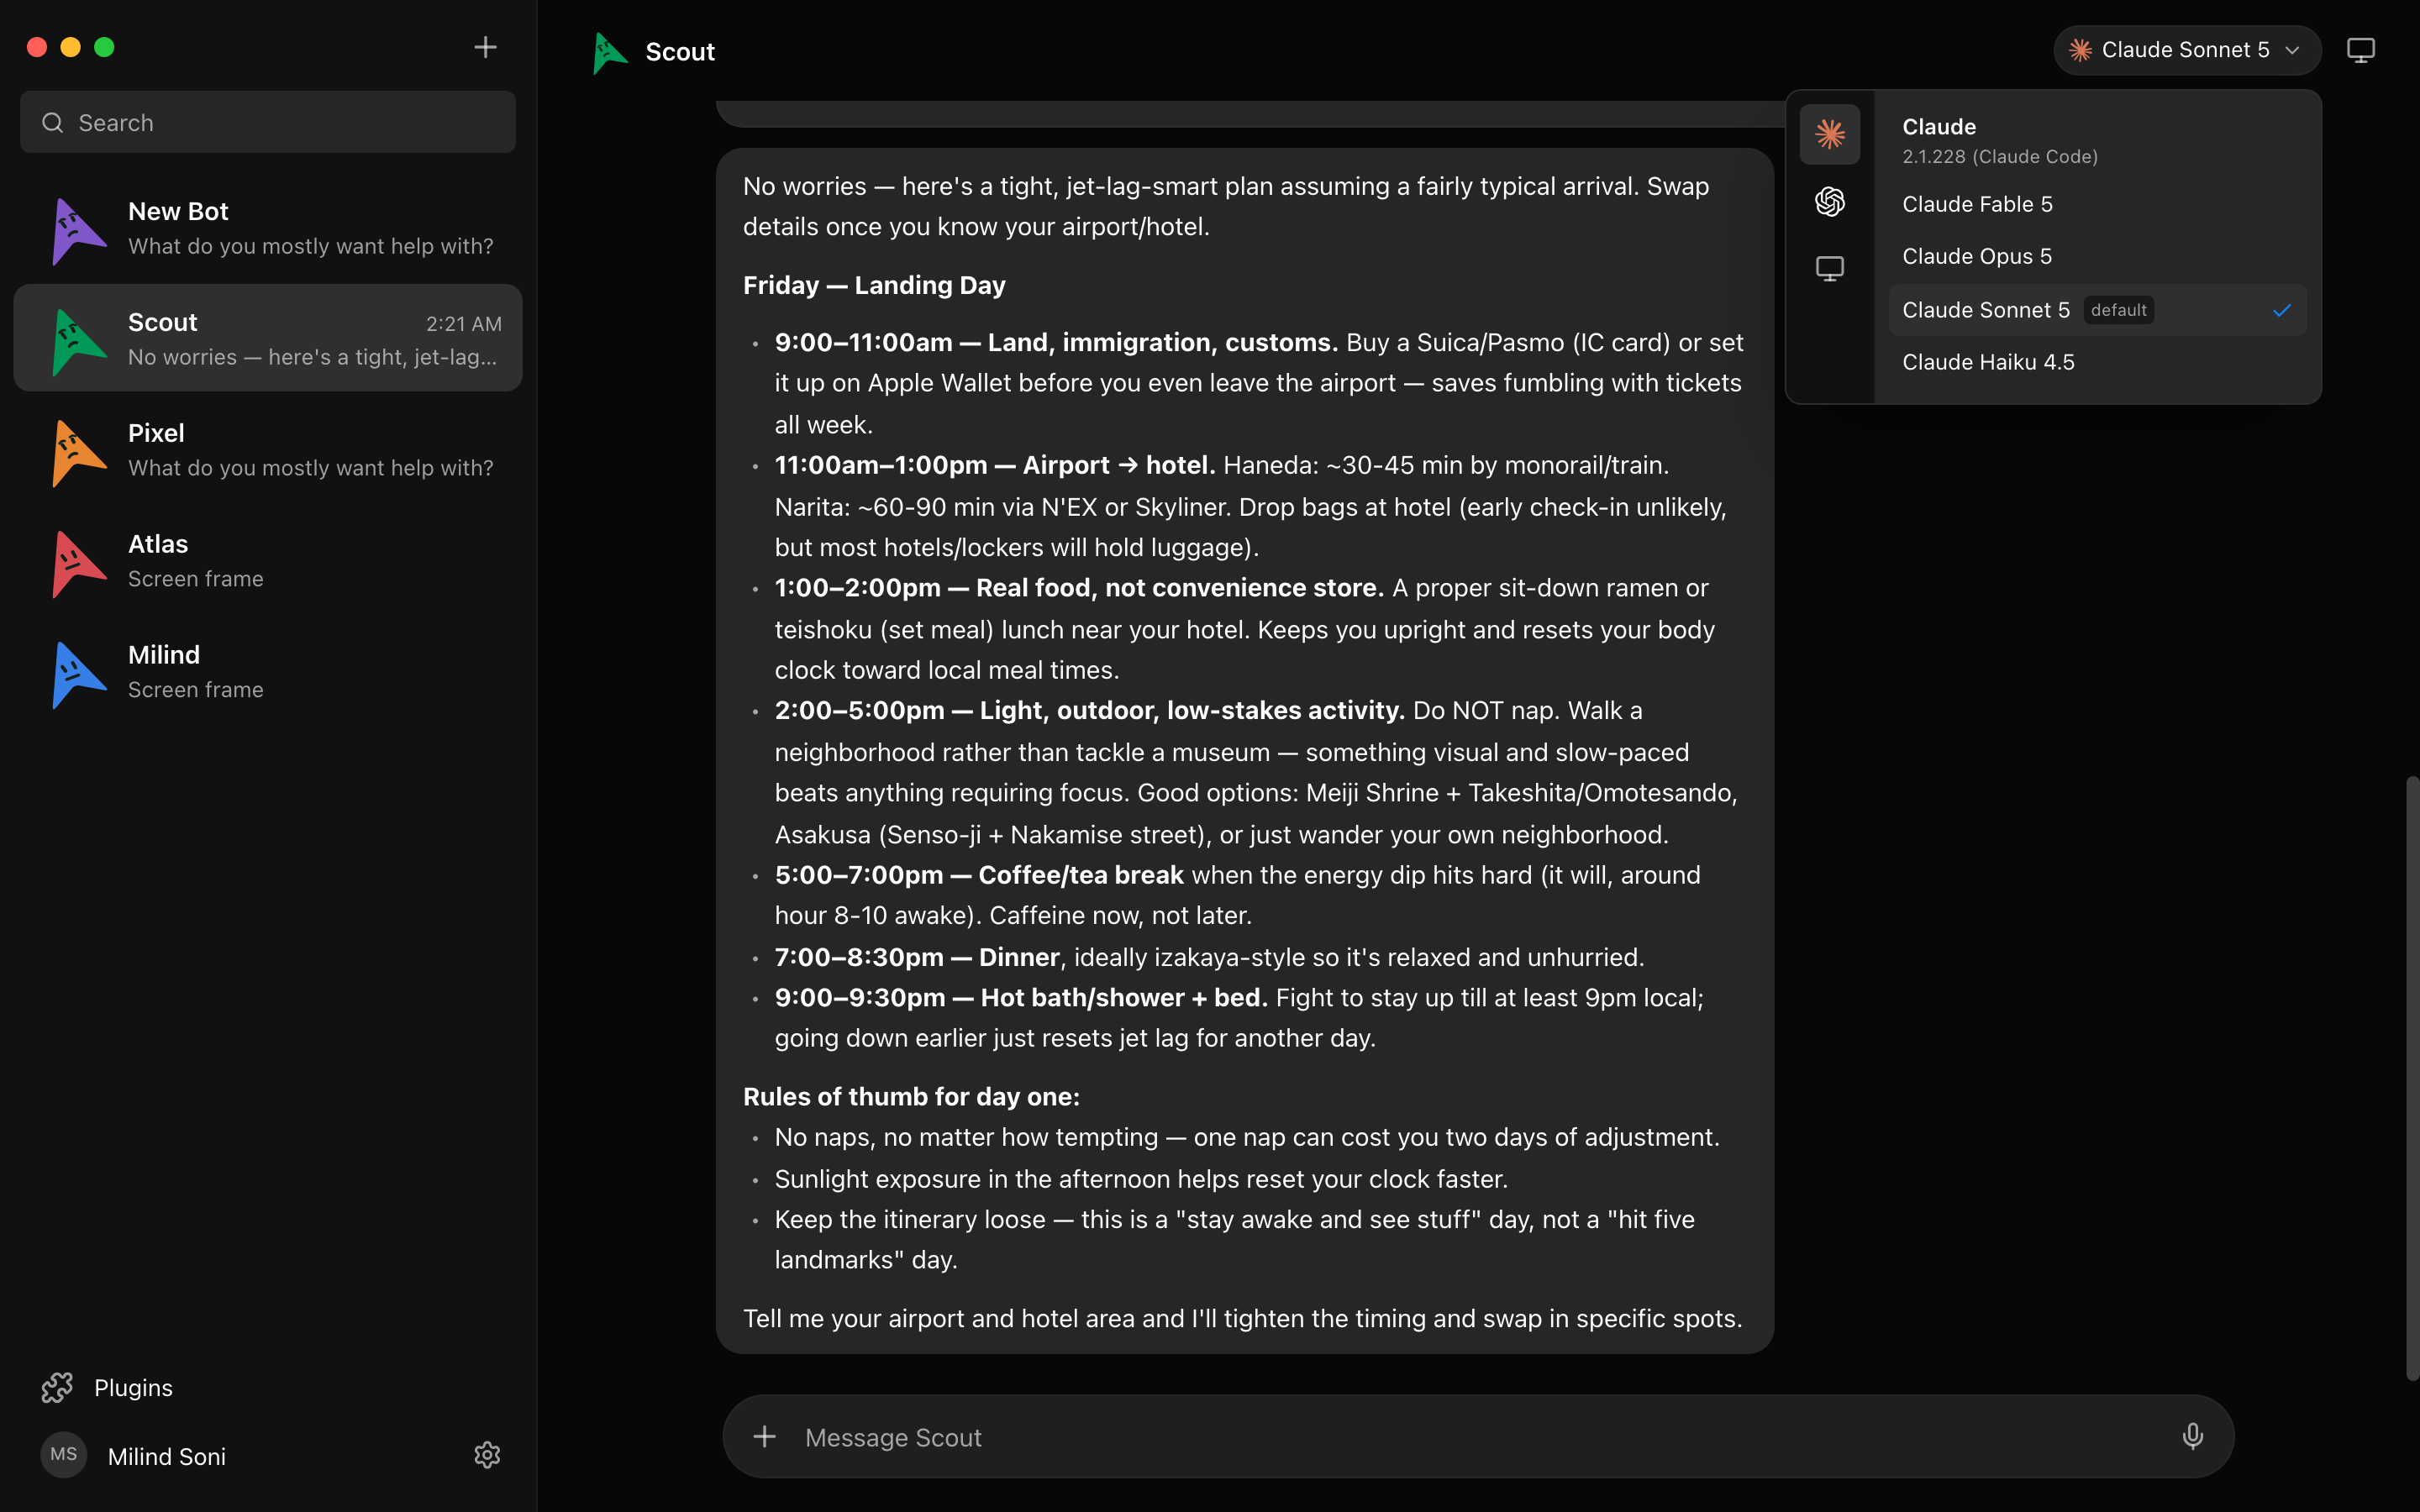Select the local monitor provider icon
Screen dimensions: 2420x1512
[x=1829, y=268]
